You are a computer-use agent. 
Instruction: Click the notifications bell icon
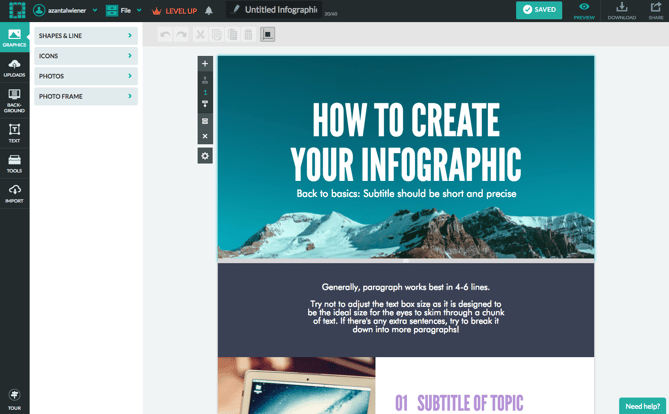coord(209,10)
